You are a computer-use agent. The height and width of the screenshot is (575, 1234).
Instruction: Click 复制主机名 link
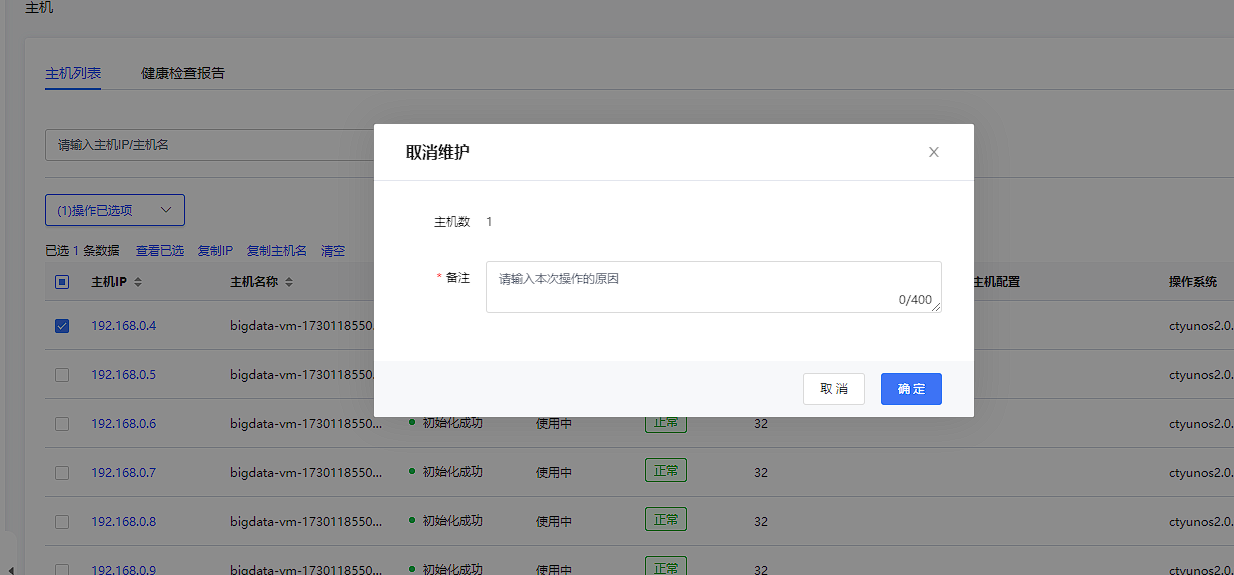277,251
